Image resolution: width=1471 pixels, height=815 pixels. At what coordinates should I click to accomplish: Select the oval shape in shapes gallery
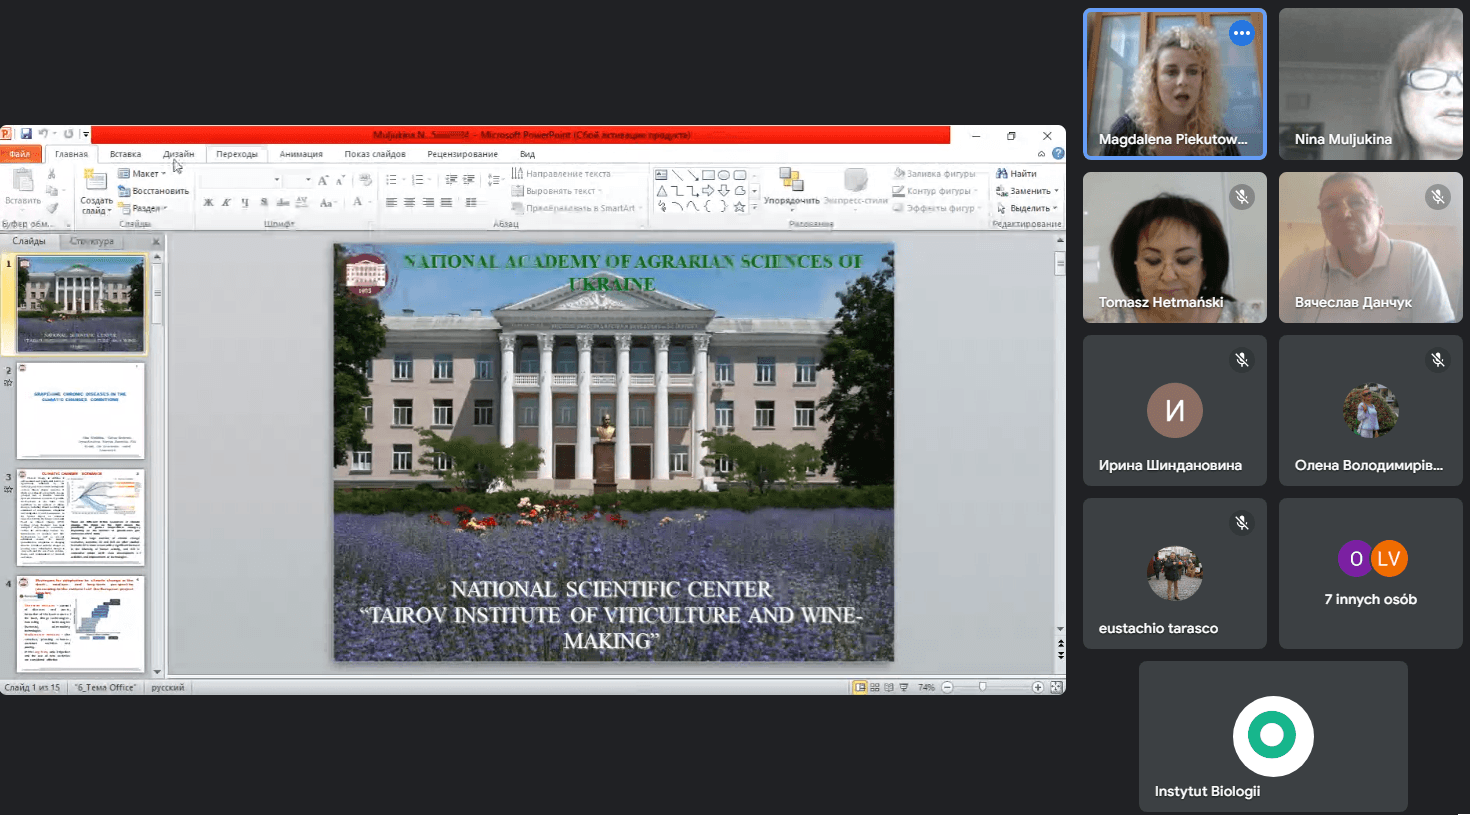724,175
